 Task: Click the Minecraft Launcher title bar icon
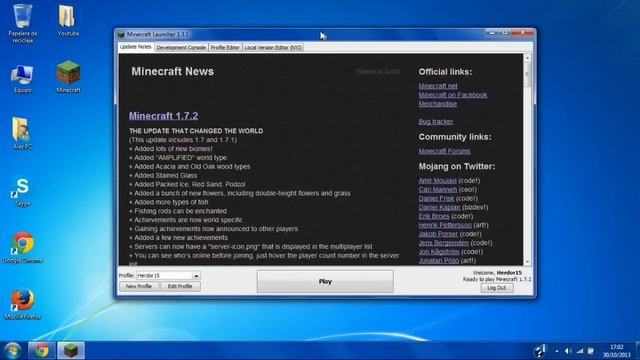pos(121,34)
